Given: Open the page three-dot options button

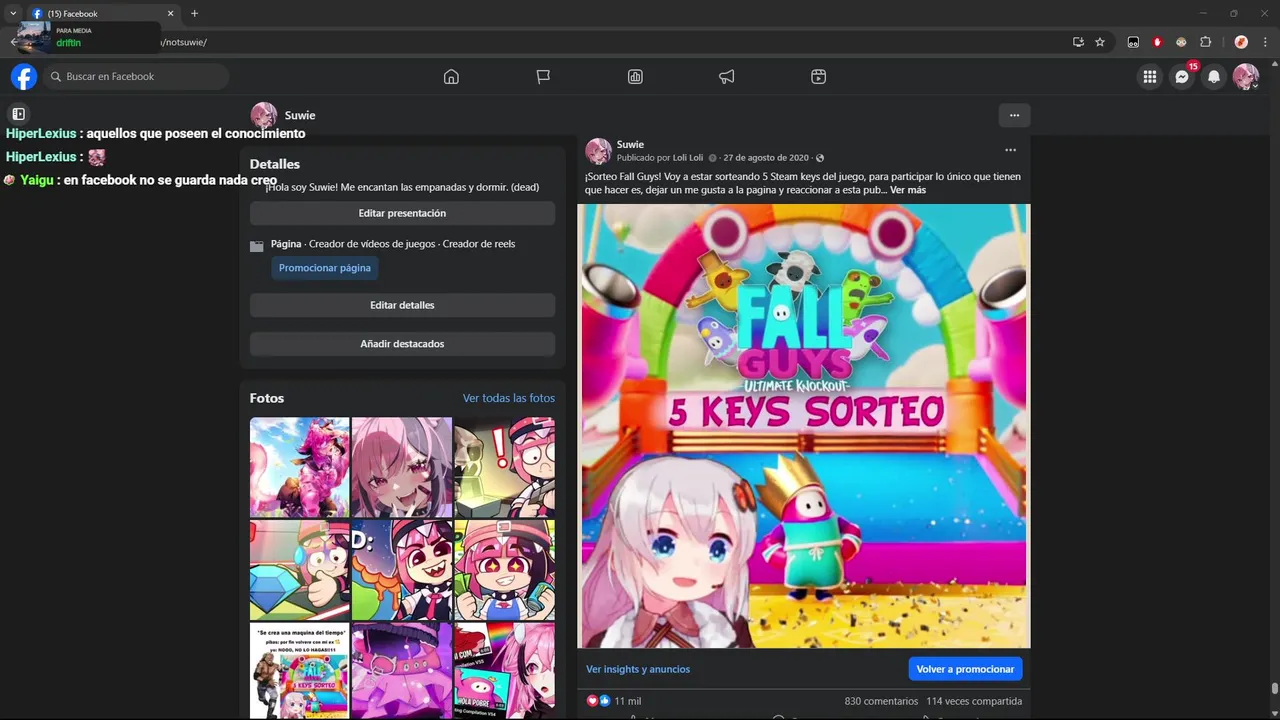Looking at the screenshot, I should tap(1014, 115).
